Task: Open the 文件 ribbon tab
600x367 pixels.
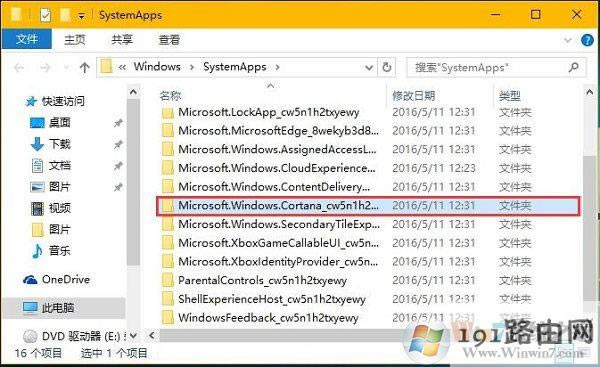Action: (x=26, y=39)
